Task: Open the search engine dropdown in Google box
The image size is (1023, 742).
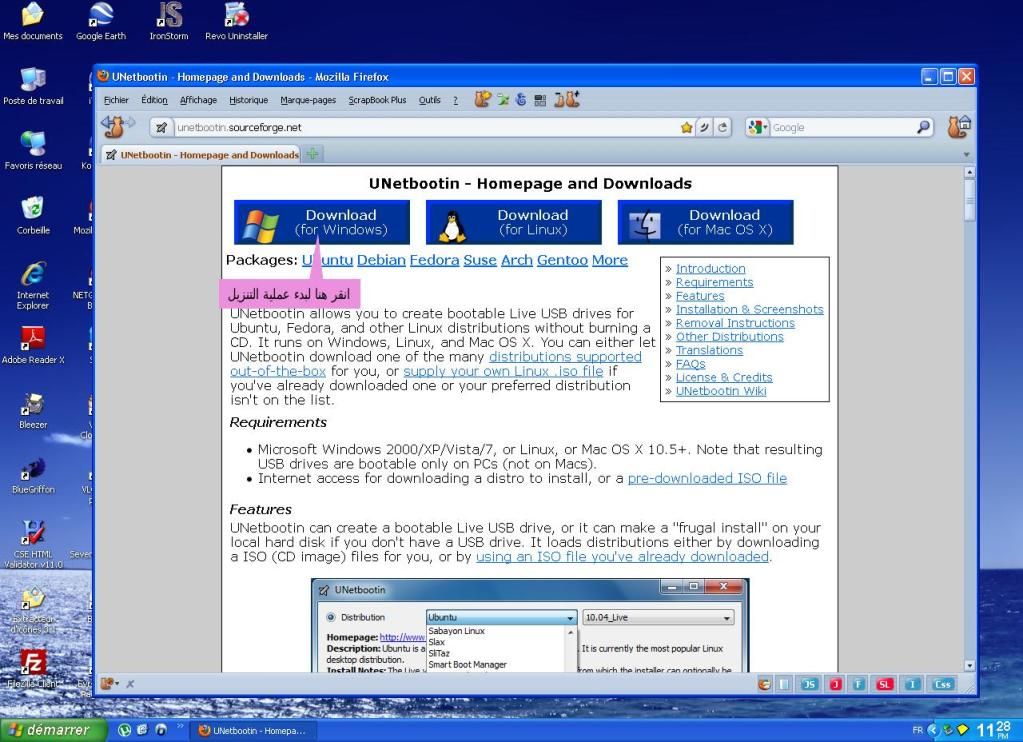Action: coord(758,127)
